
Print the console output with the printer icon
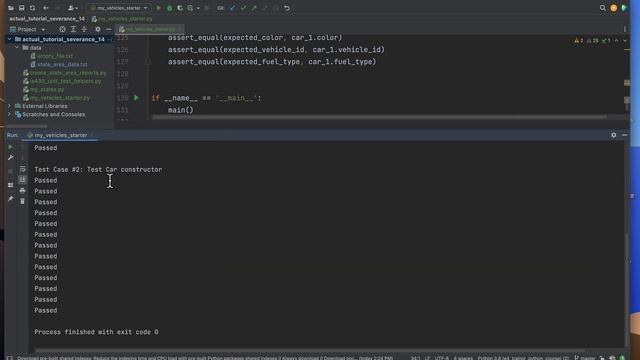coord(22,191)
